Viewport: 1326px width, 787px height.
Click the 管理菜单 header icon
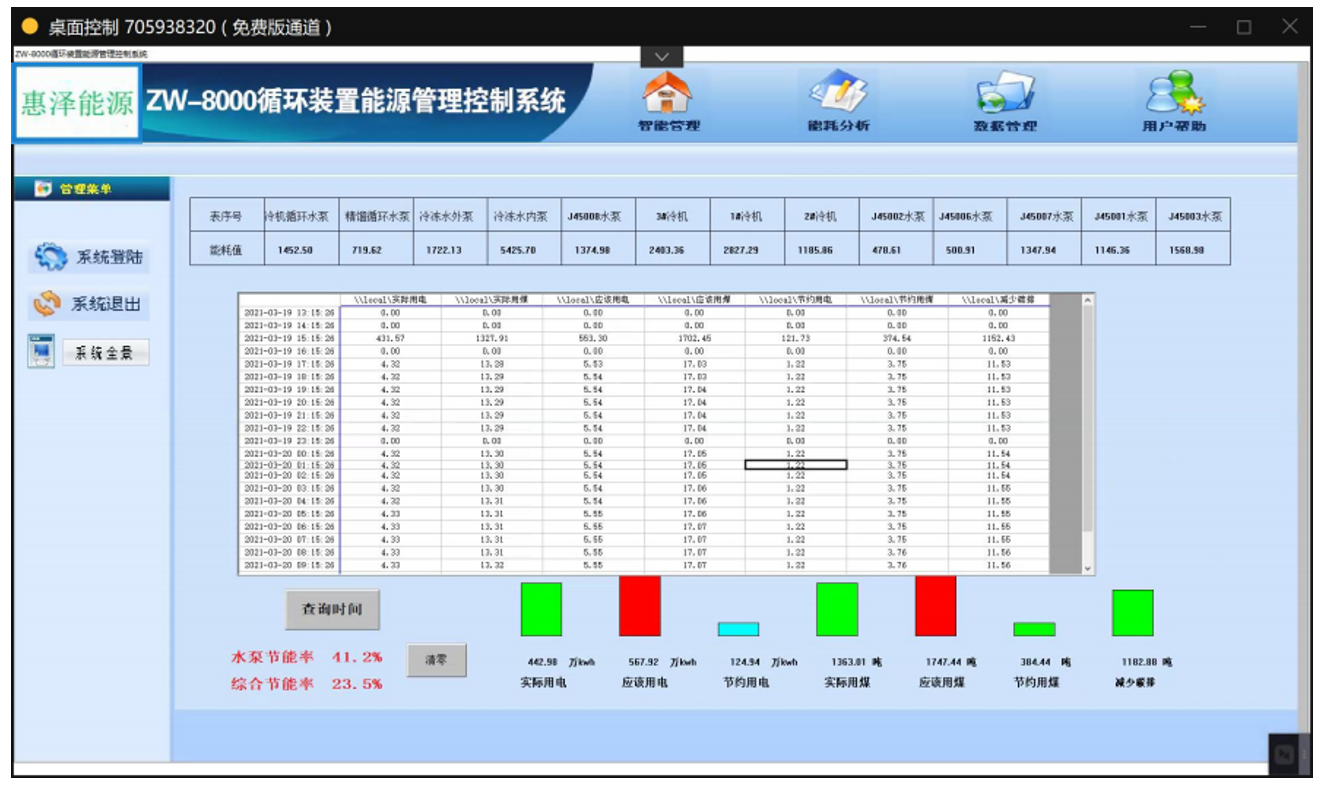pyautogui.click(x=43, y=189)
